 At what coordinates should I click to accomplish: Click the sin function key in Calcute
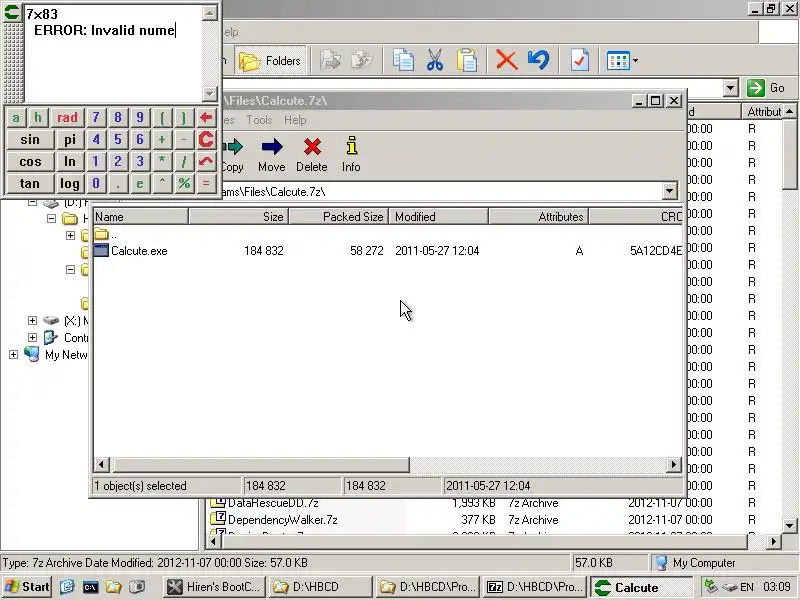point(30,140)
